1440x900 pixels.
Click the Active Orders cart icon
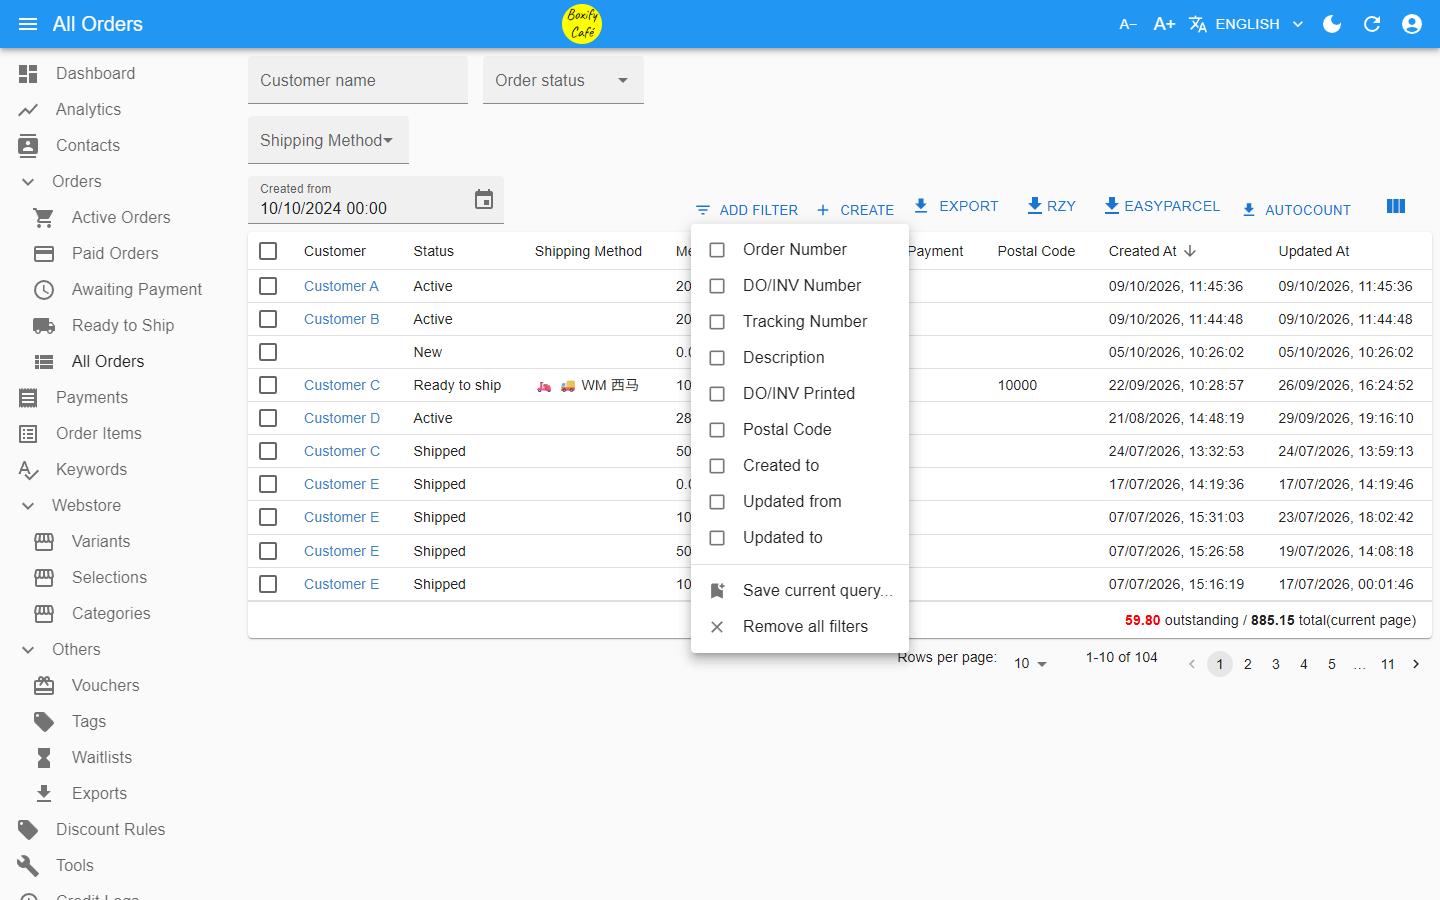tap(44, 218)
